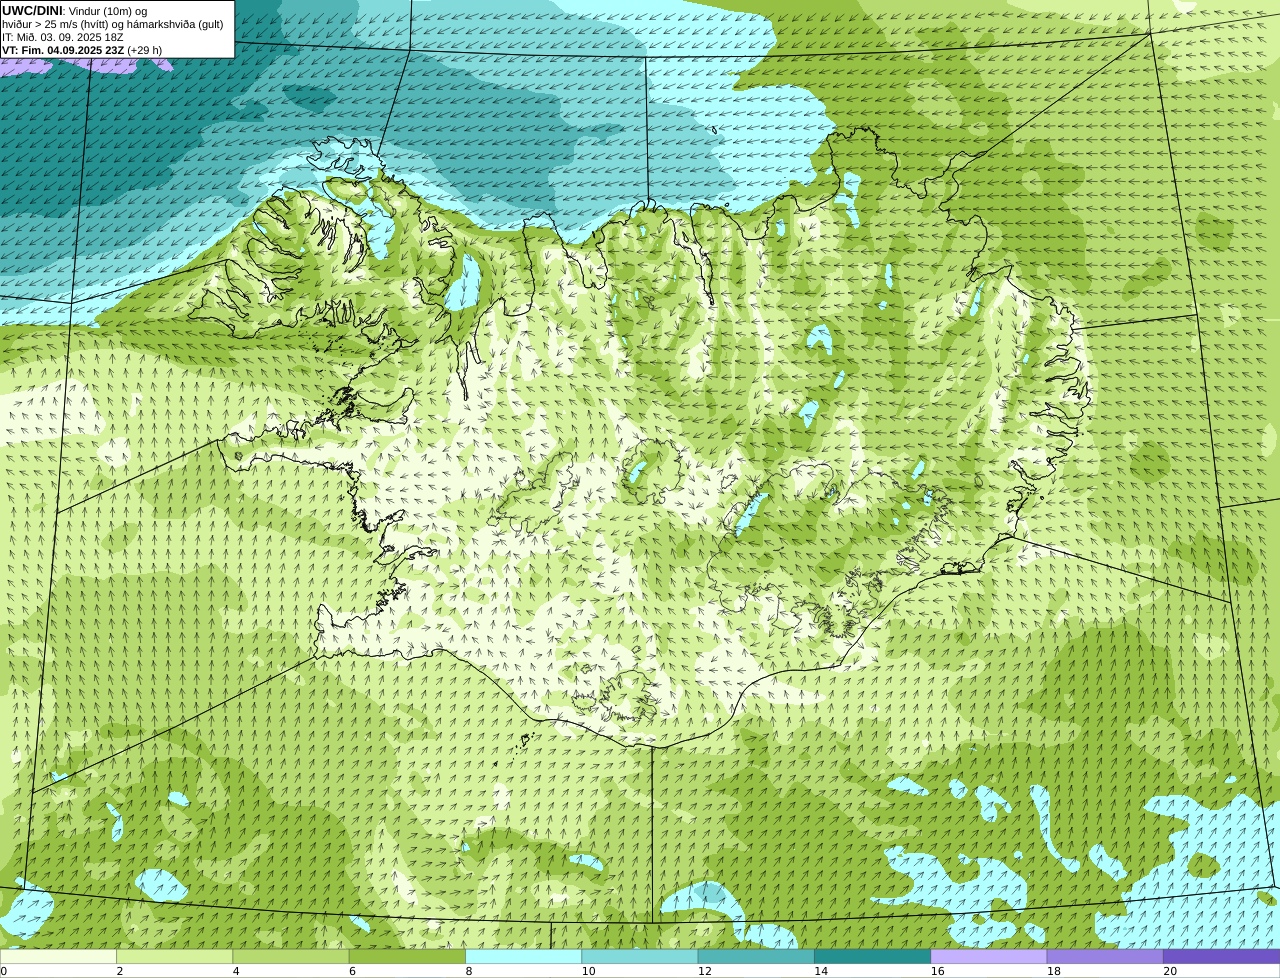
Task: Click the '8' label on color scale
Action: tap(469, 971)
